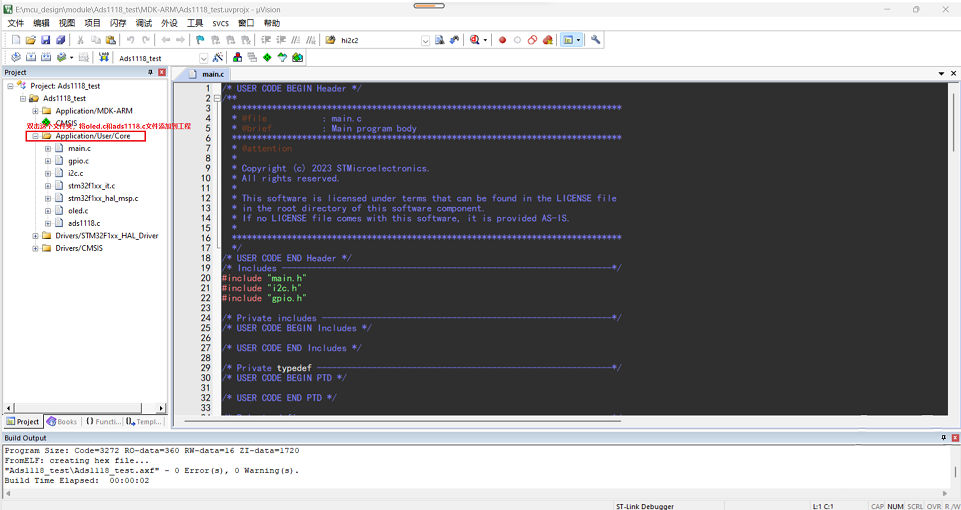Screen dimensions: 961x510
Task: Open the SVCS menu
Action: [221, 23]
